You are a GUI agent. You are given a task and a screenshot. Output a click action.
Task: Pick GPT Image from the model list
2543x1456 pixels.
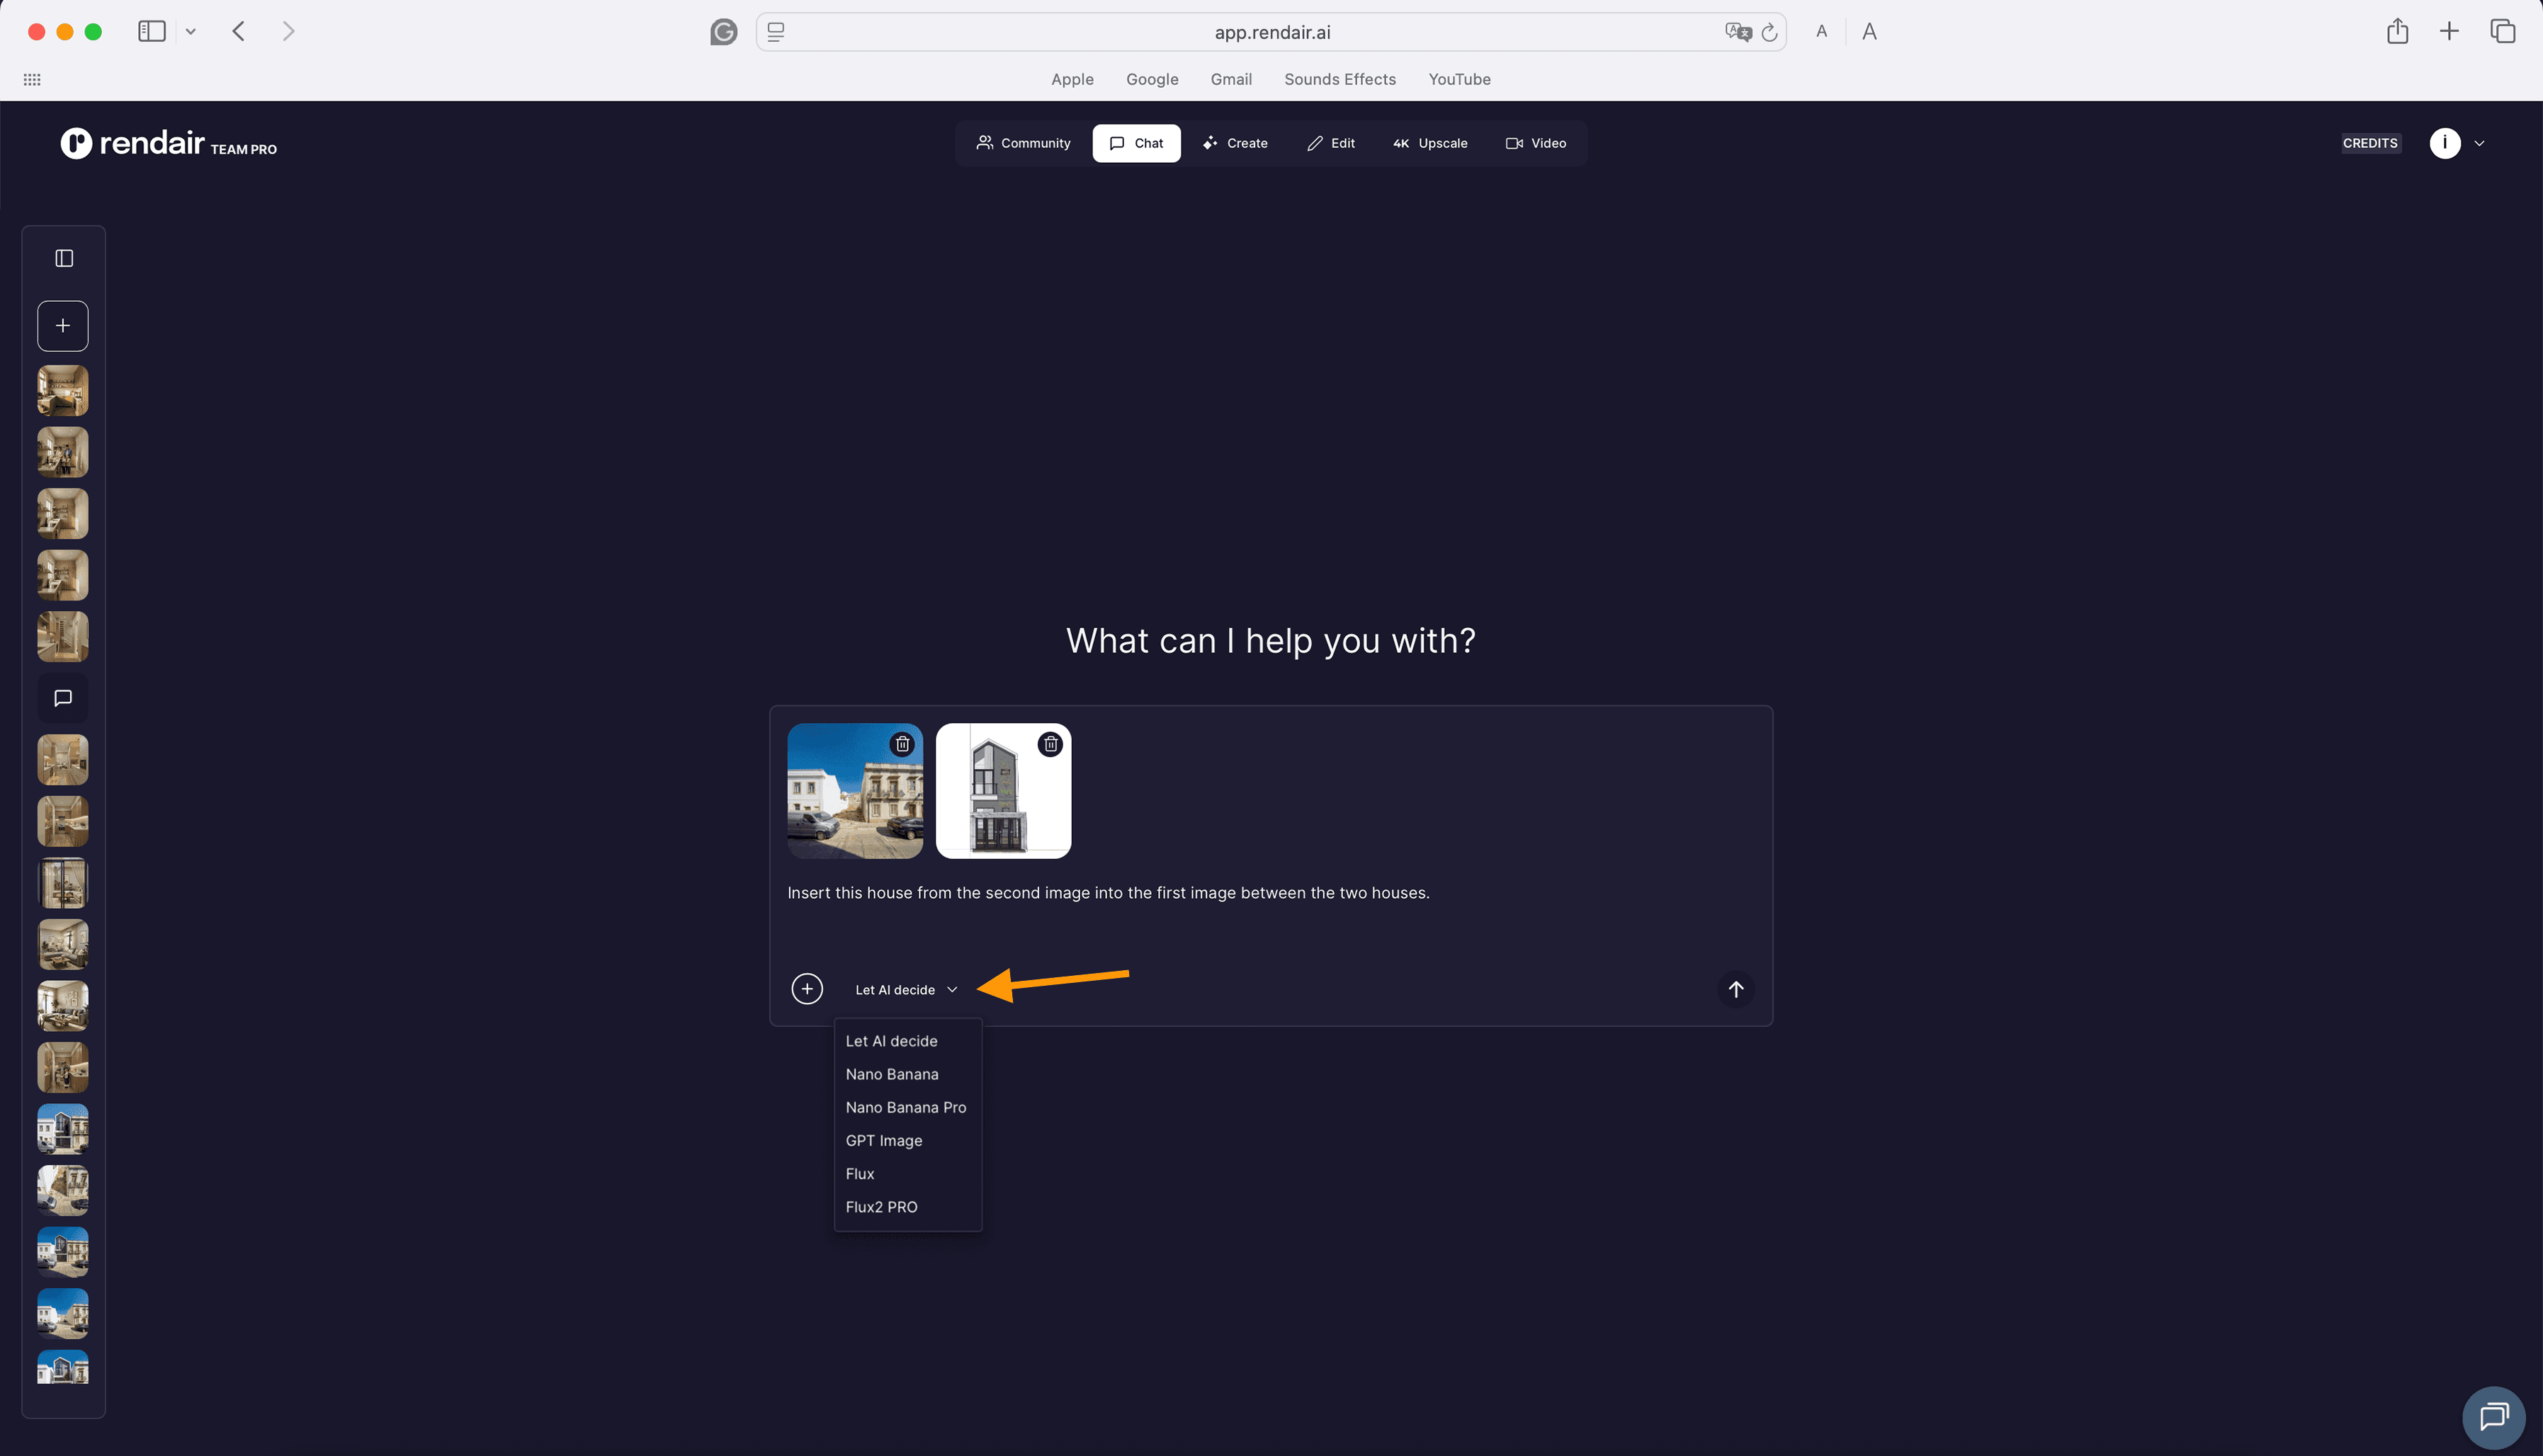click(x=883, y=1140)
